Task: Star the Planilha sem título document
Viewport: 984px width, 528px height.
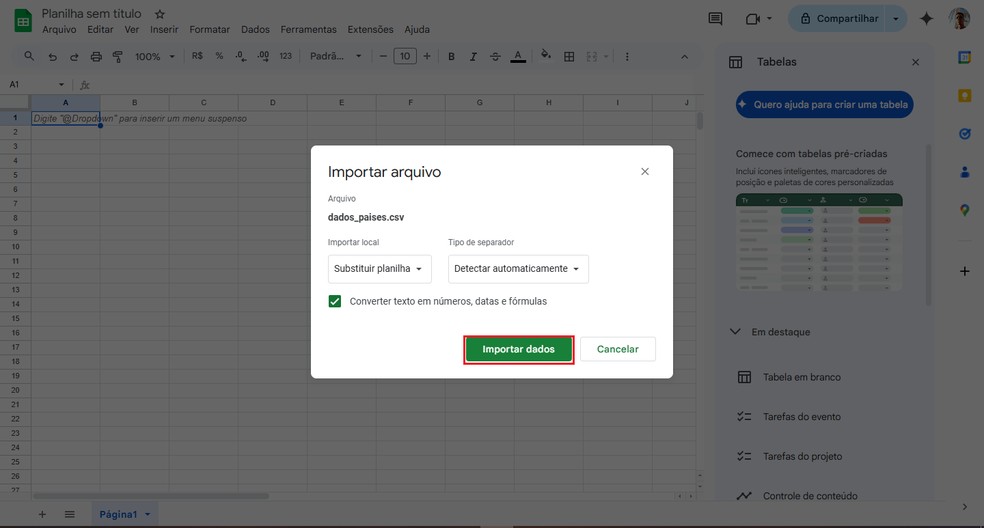Action: point(160,14)
